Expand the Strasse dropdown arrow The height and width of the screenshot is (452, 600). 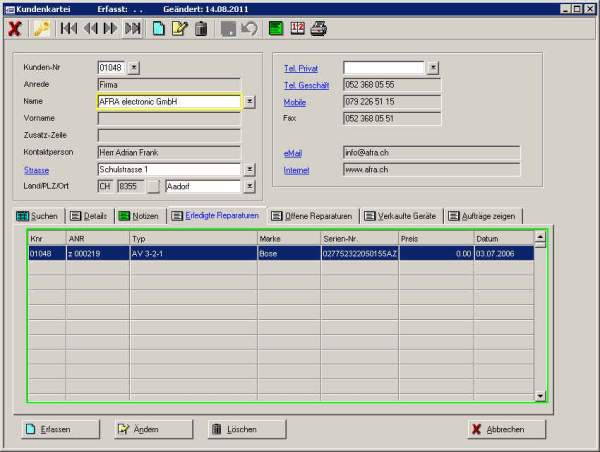pos(249,170)
